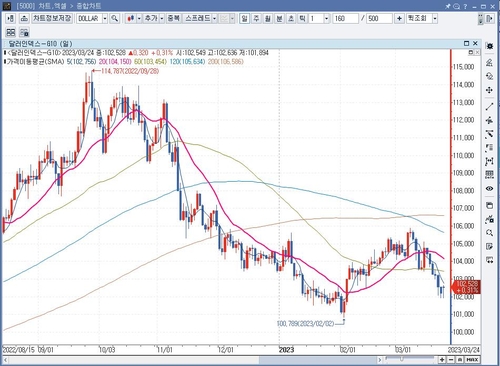Click the range measure bracket icon in the sidebar
Image resolution: width=500 pixels, height=366 pixels.
[x=489, y=161]
